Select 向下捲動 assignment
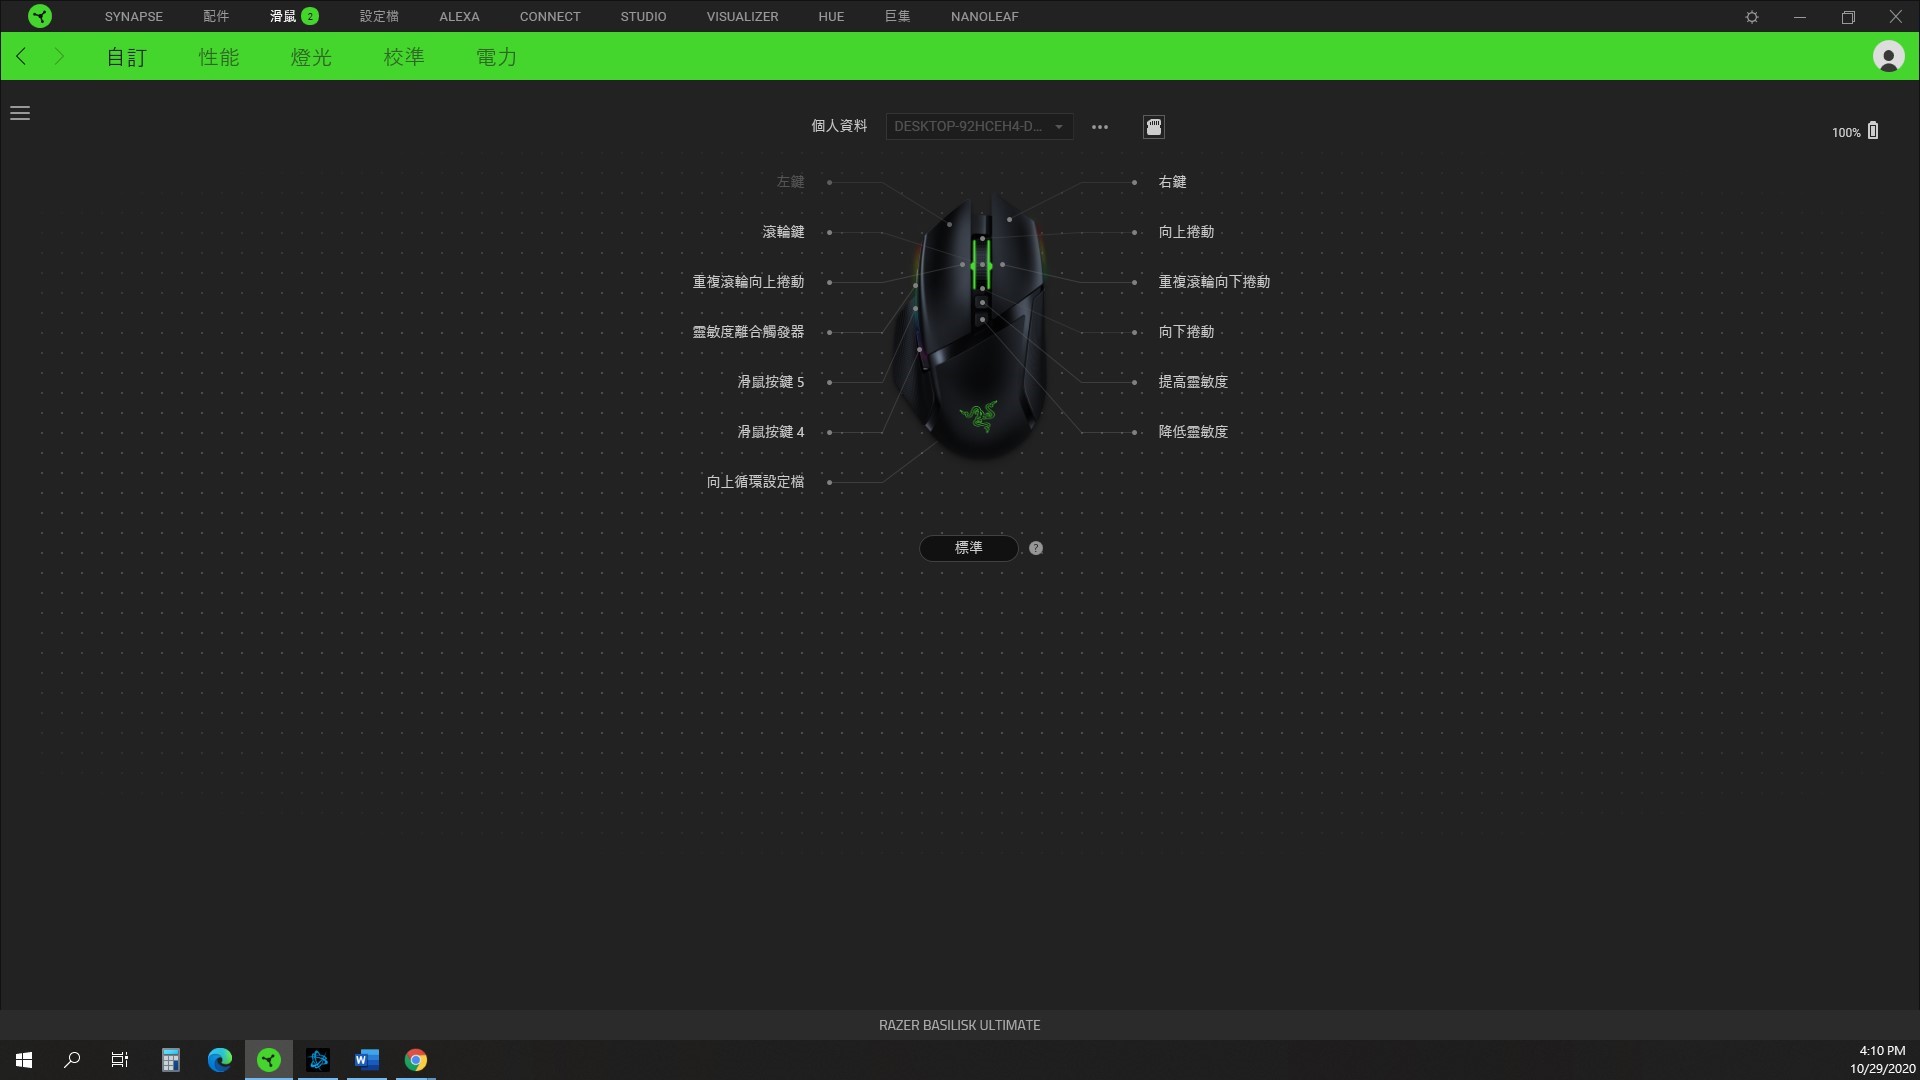 pyautogui.click(x=1186, y=332)
